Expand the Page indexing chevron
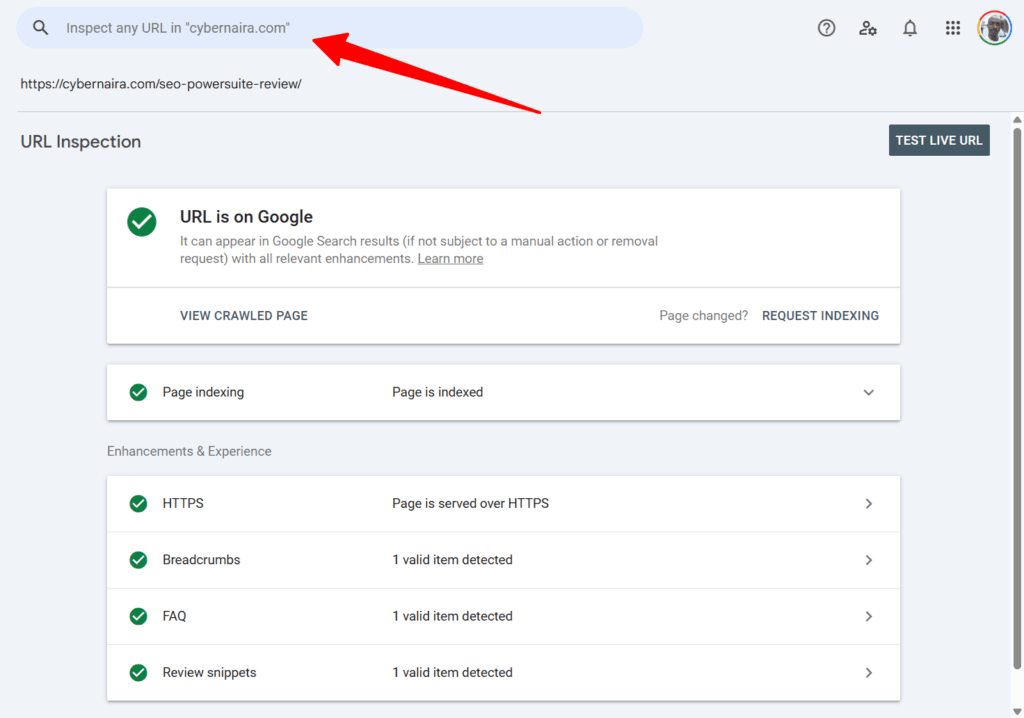This screenshot has height=718, width=1024. 869,393
